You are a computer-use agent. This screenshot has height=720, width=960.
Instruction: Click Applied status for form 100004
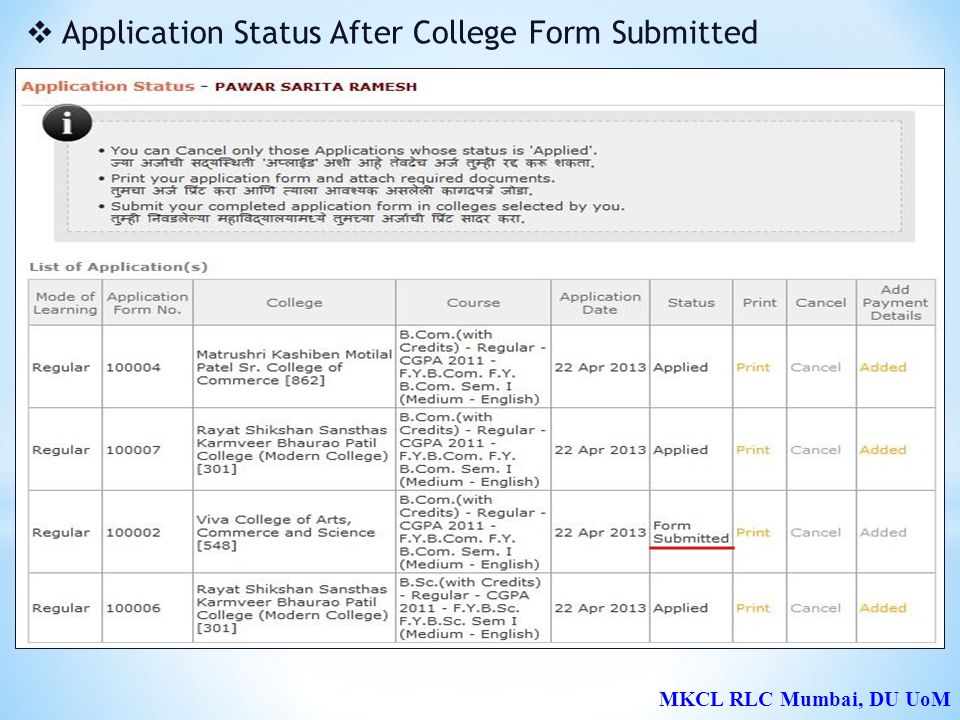pos(691,367)
